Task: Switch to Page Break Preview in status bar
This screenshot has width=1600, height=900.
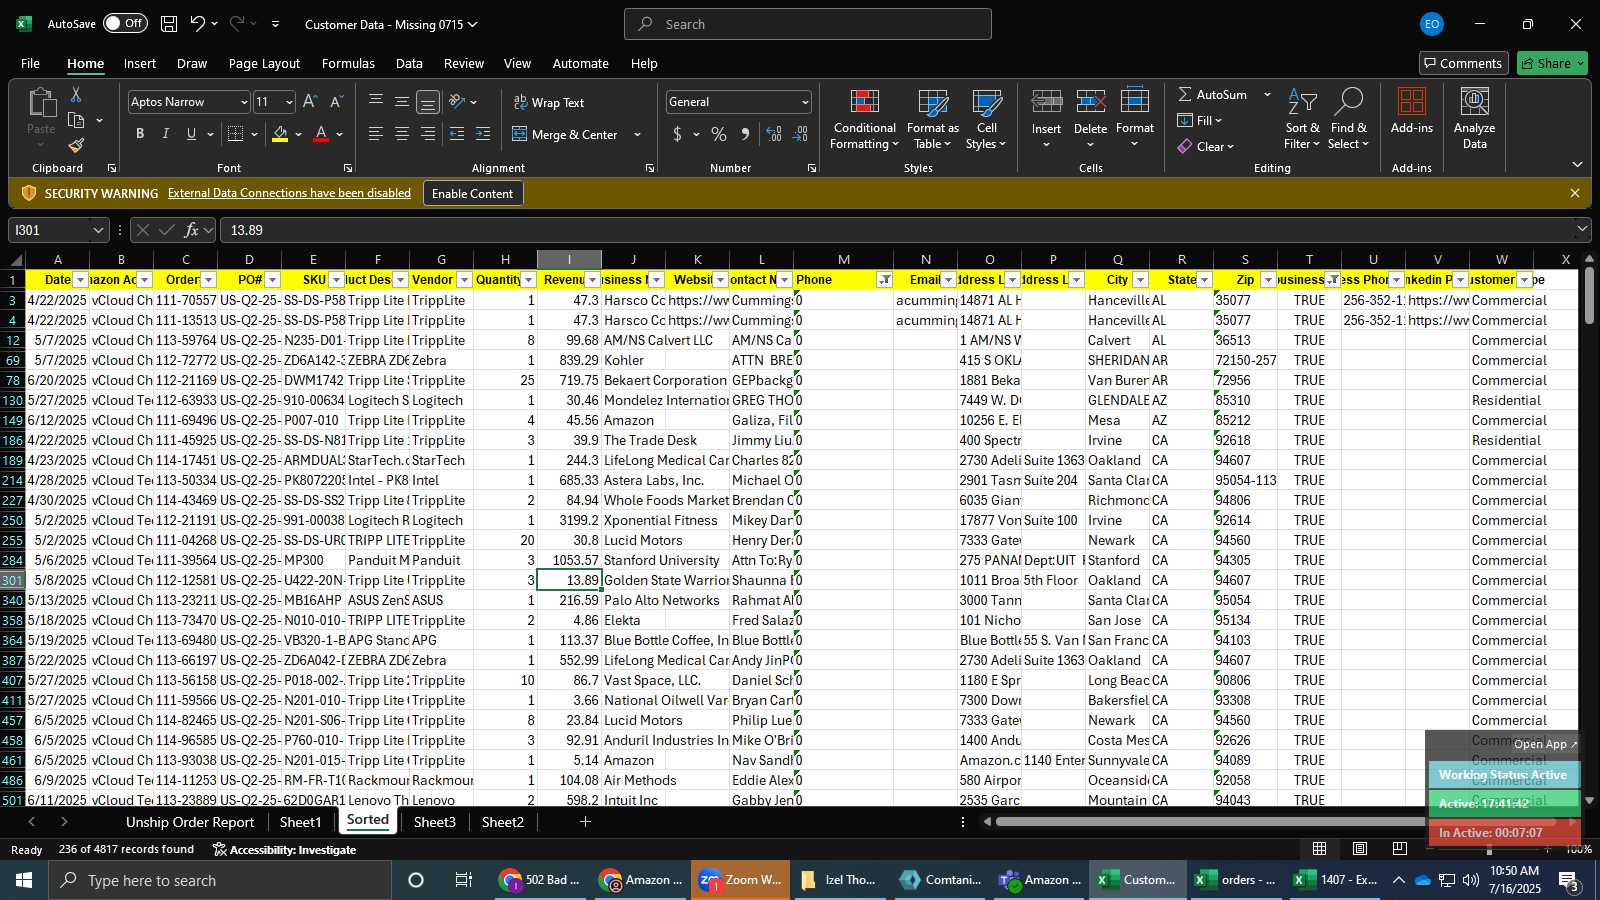Action: click(1399, 848)
